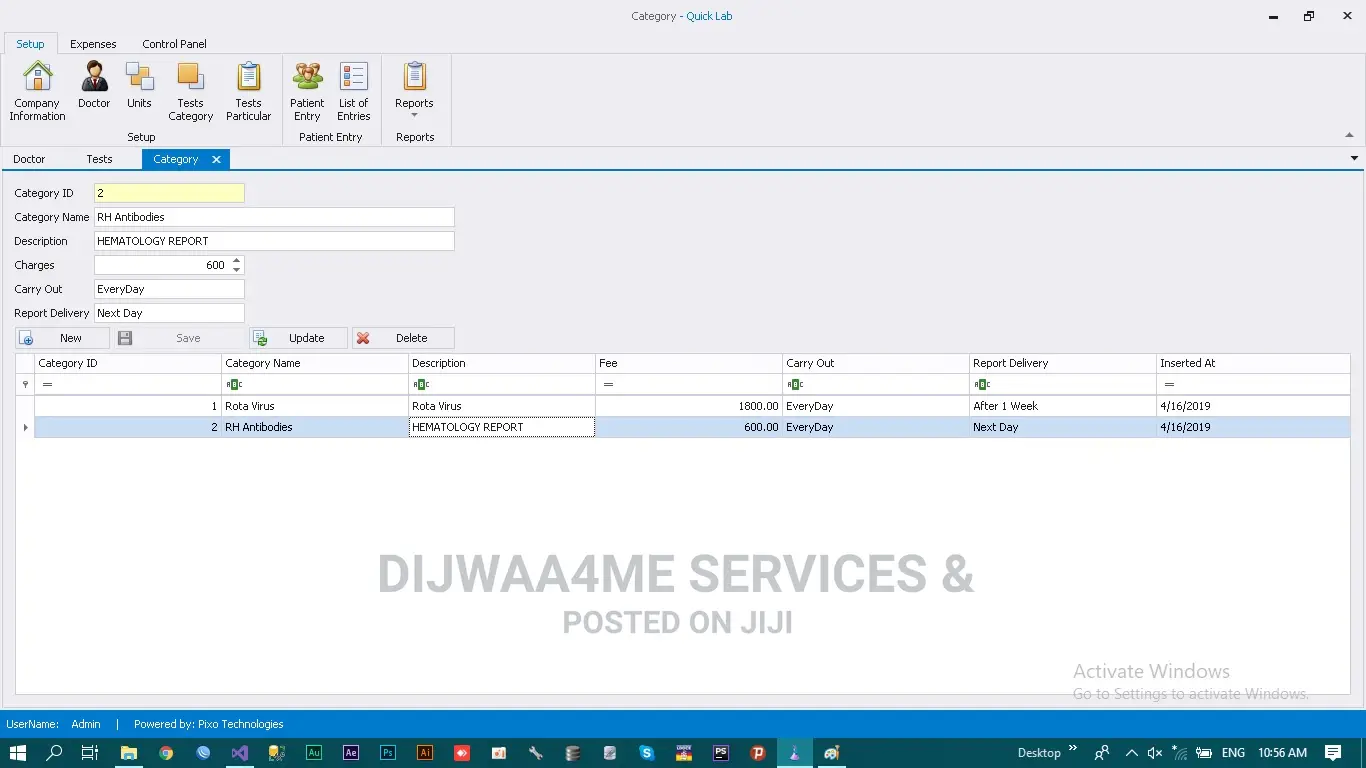
Task: Click the HEMATOLOGY REPORT grid cell
Action: coord(502,427)
